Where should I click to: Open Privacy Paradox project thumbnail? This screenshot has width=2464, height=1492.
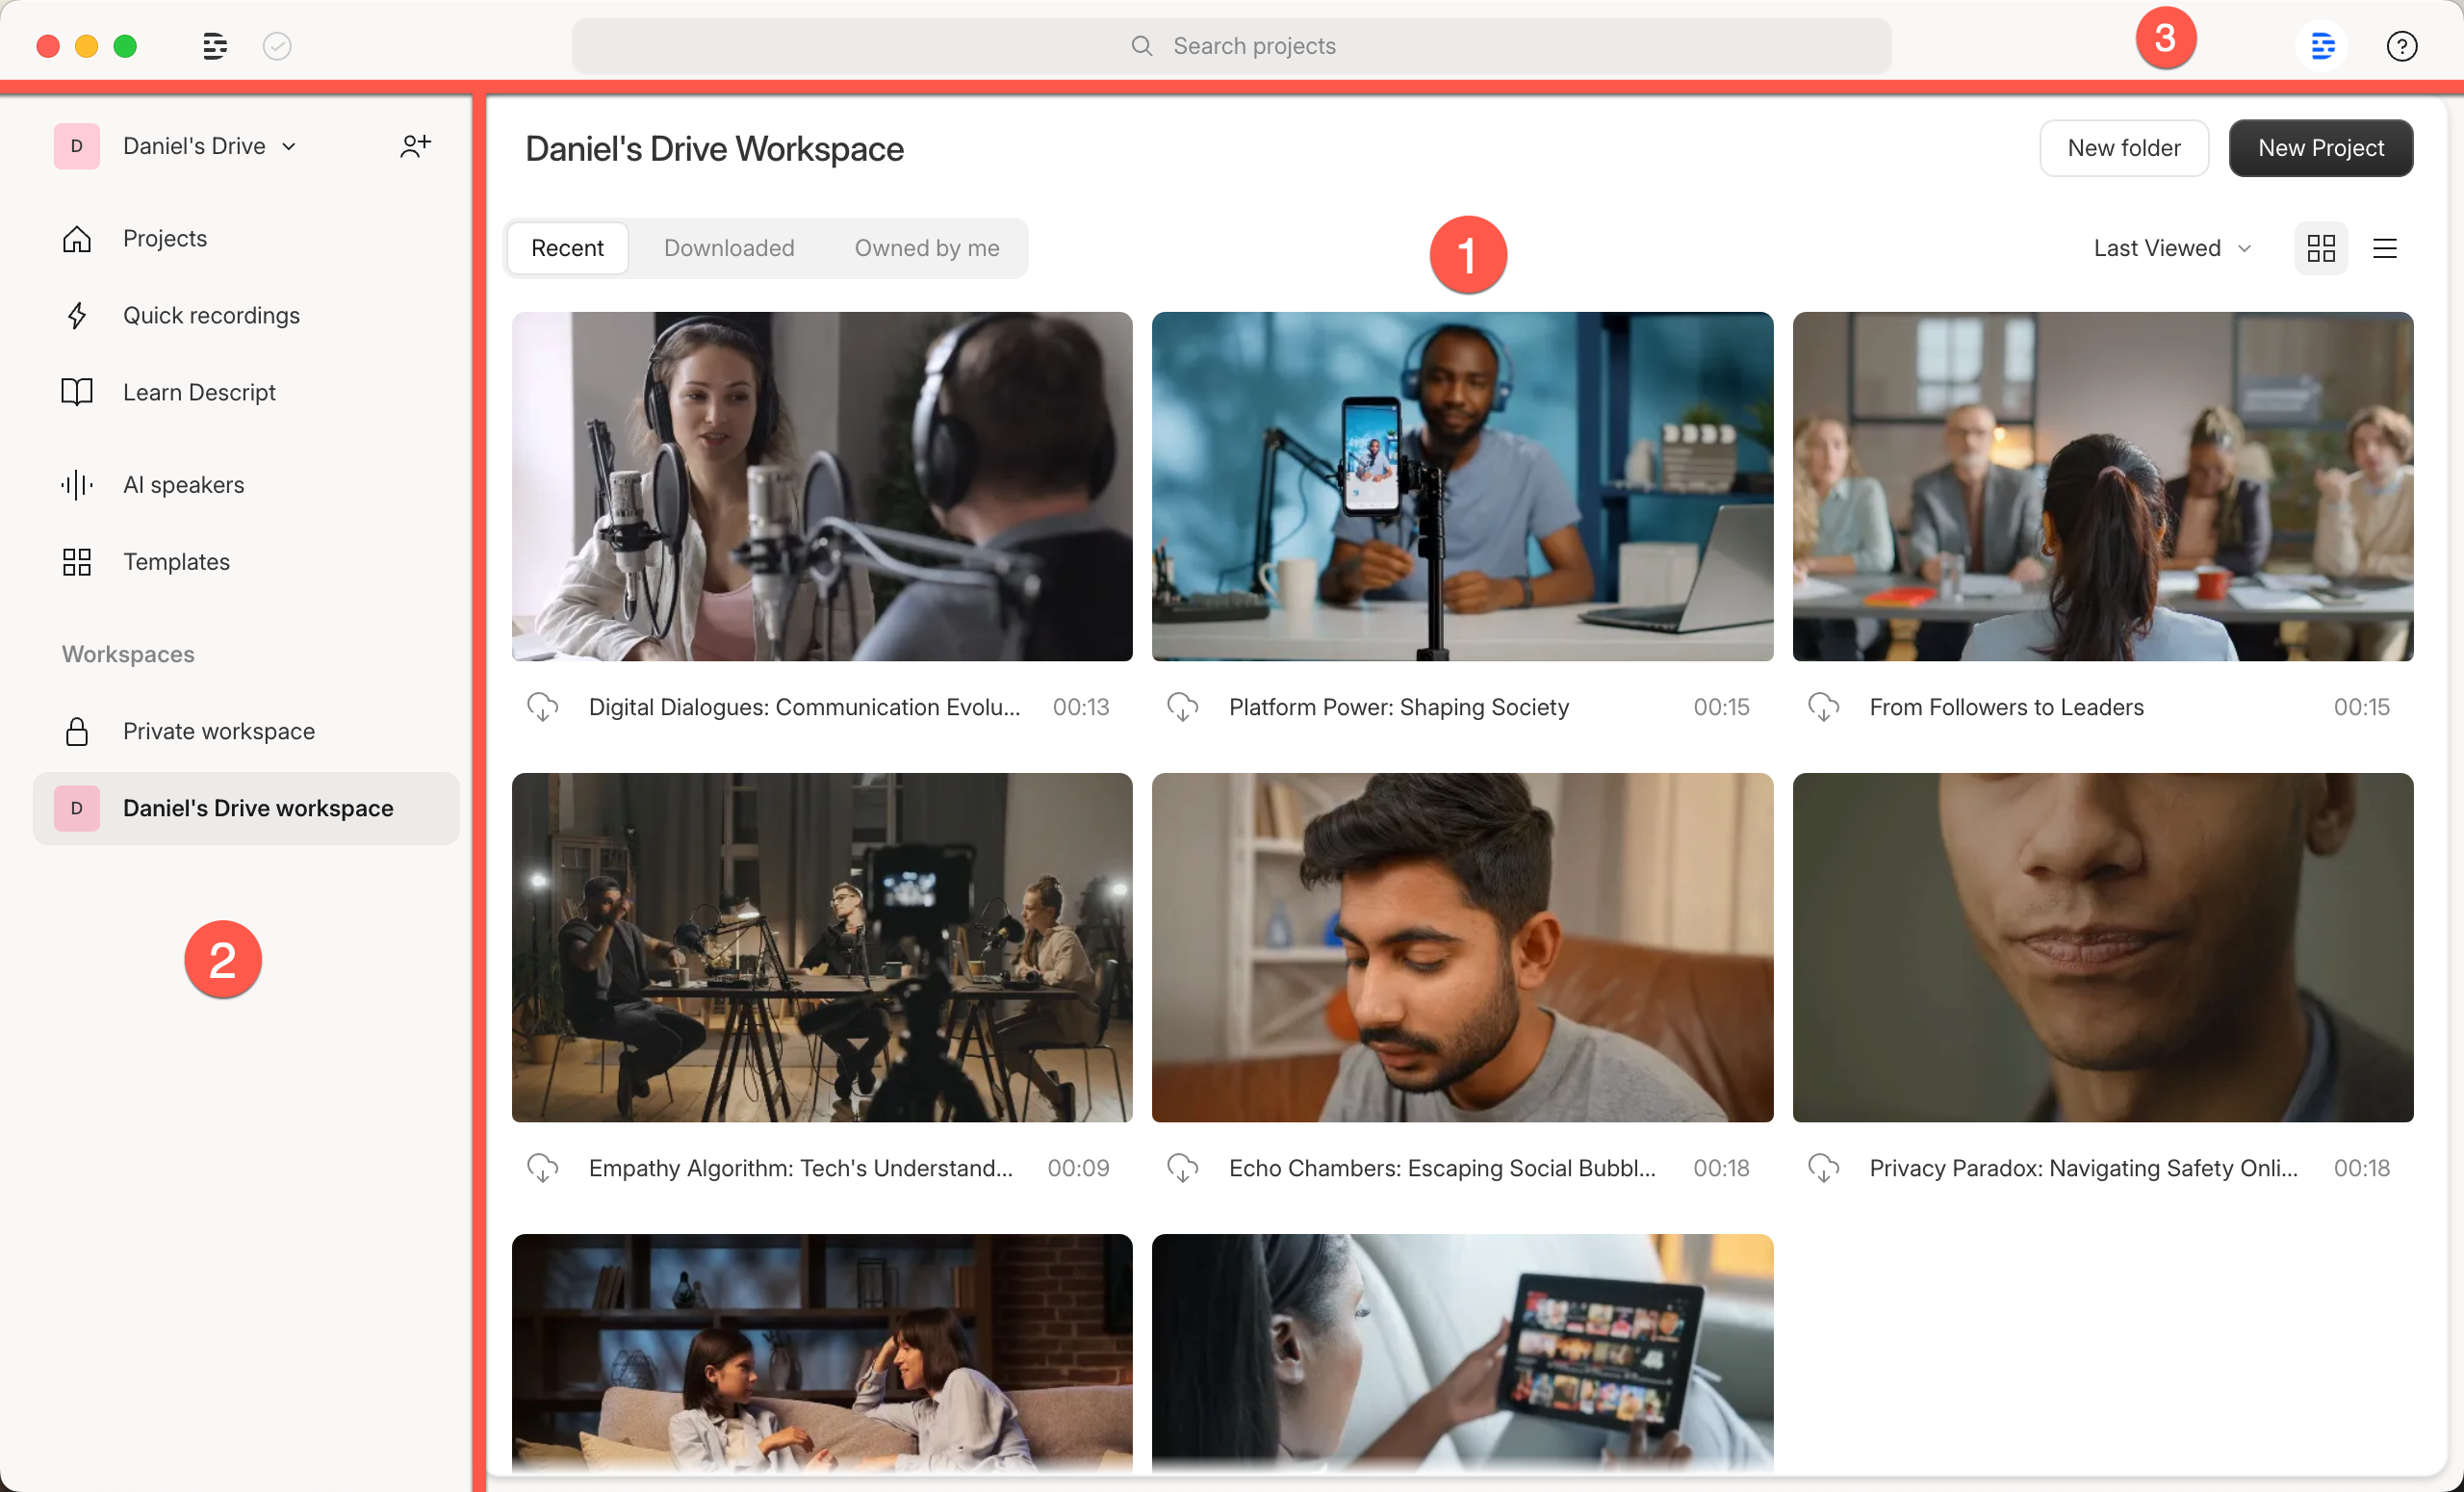click(x=2102, y=947)
